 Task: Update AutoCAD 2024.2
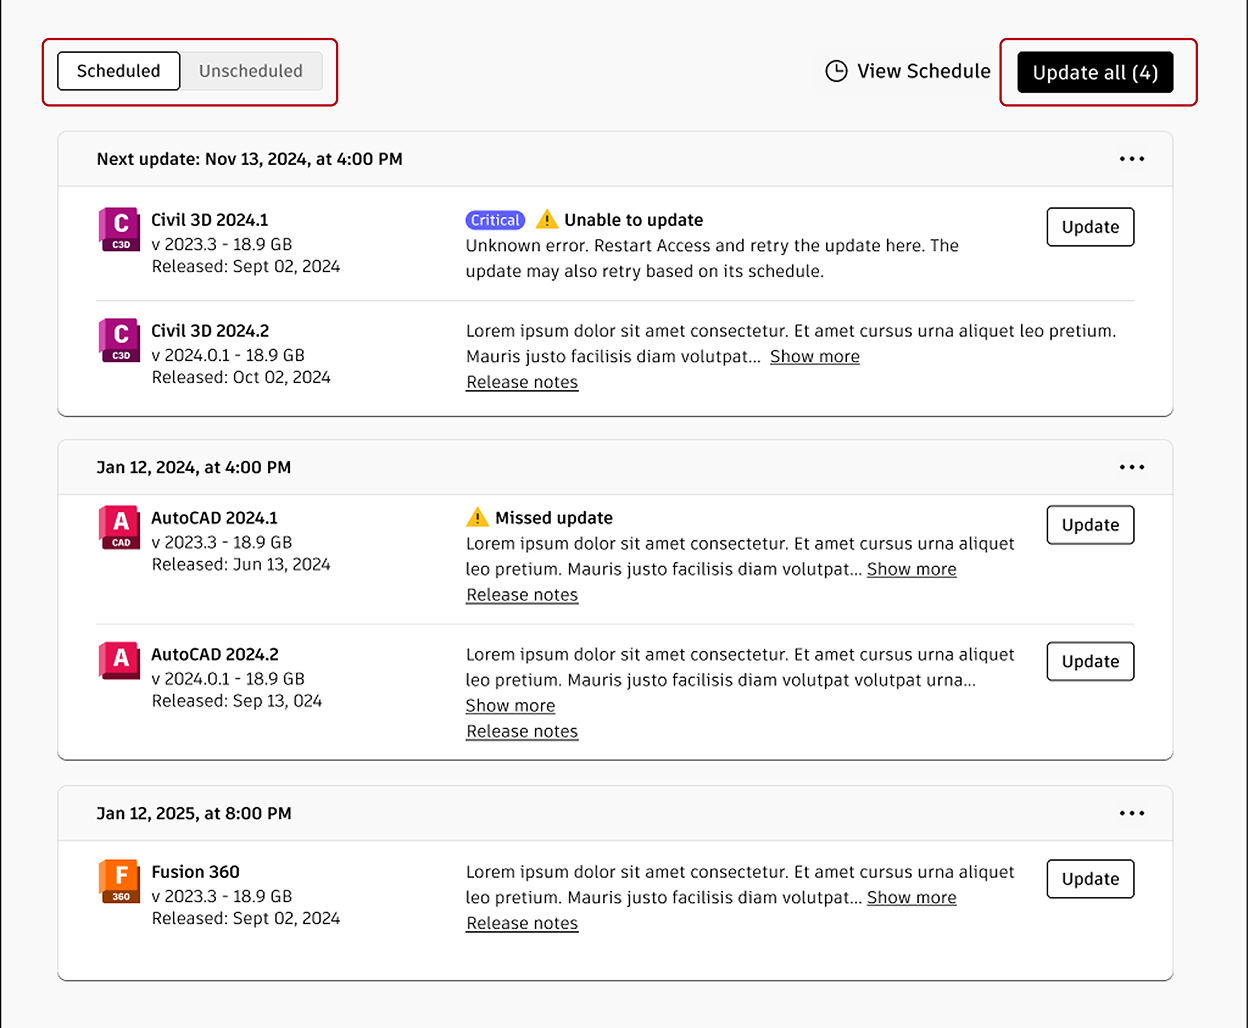[1090, 661]
